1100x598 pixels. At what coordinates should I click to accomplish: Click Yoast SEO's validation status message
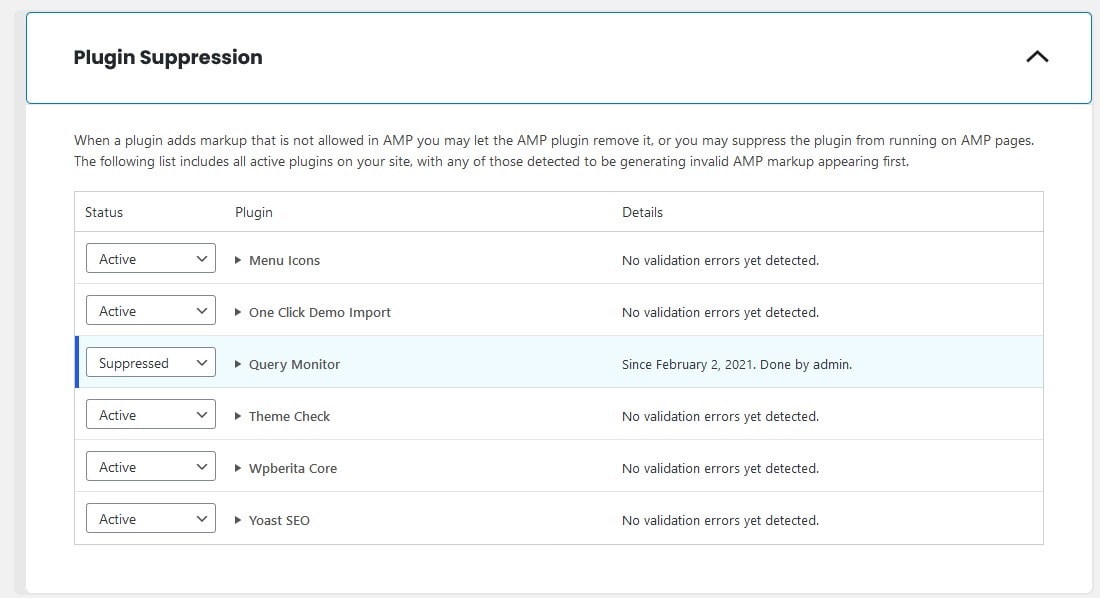[x=720, y=520]
